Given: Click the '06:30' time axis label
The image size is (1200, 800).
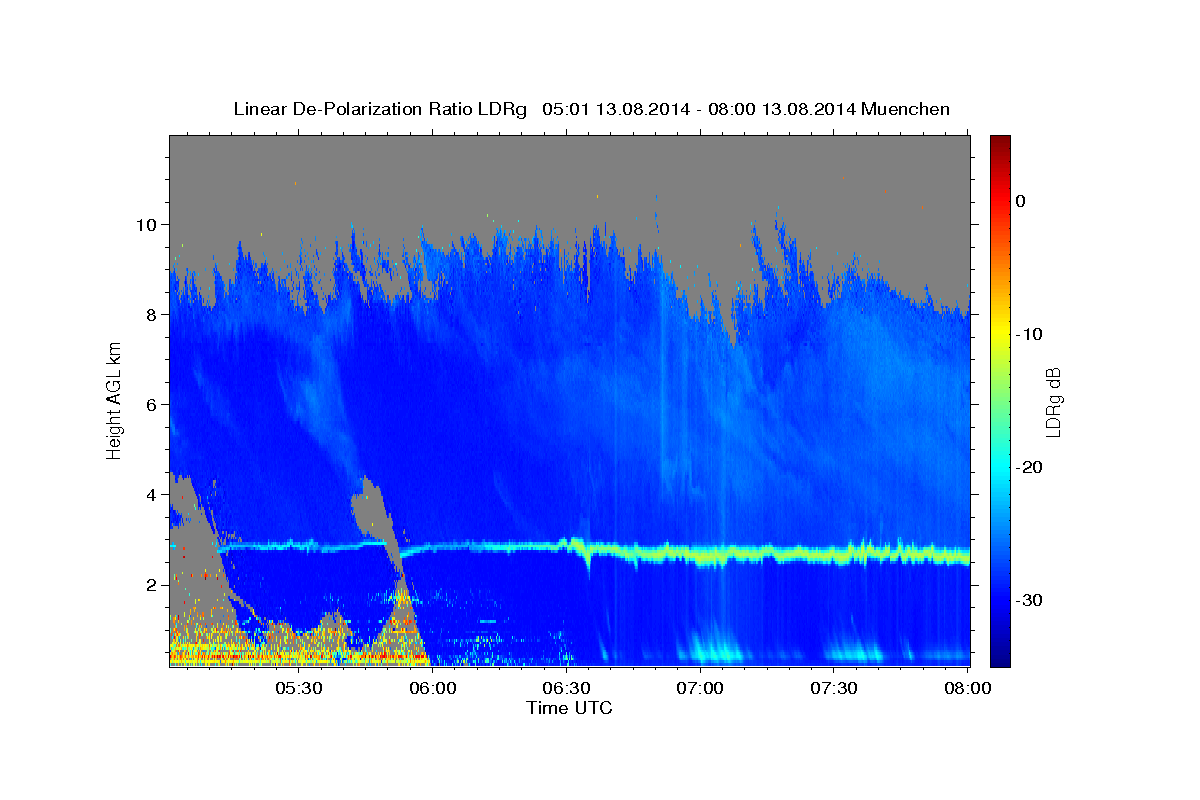Looking at the screenshot, I should tap(567, 688).
